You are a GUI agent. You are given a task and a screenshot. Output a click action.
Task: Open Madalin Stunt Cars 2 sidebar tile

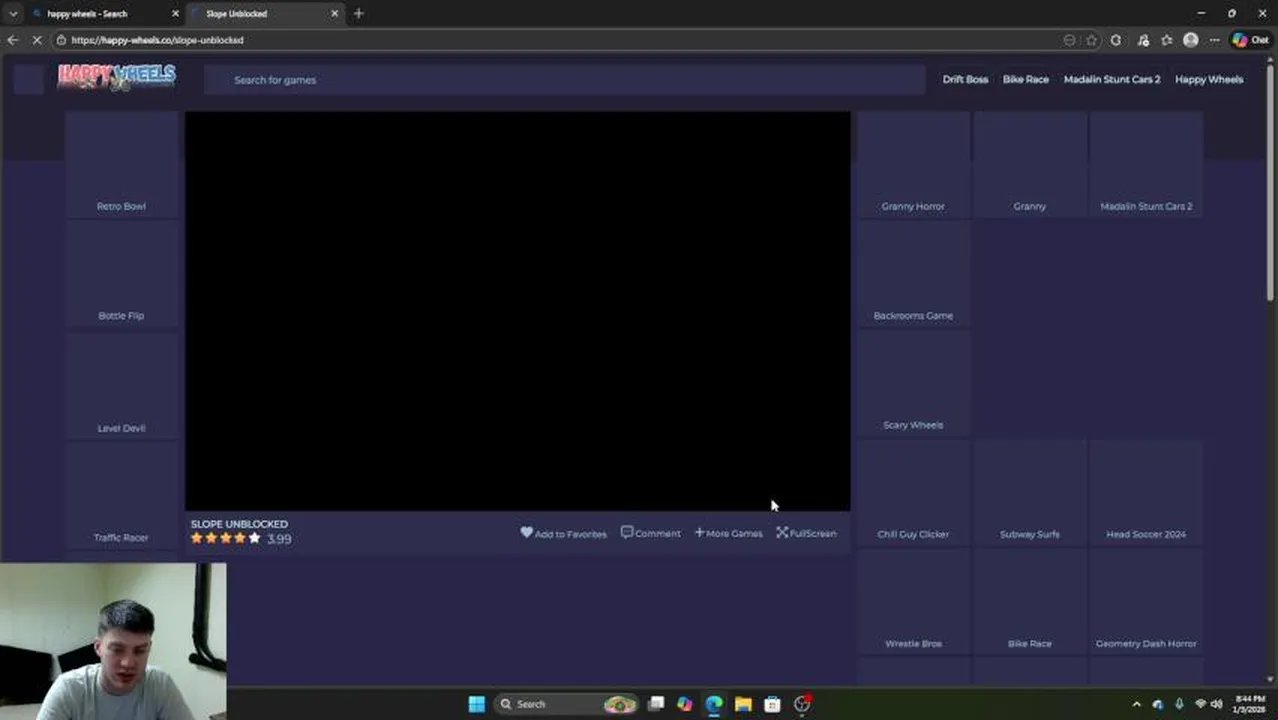click(1146, 164)
